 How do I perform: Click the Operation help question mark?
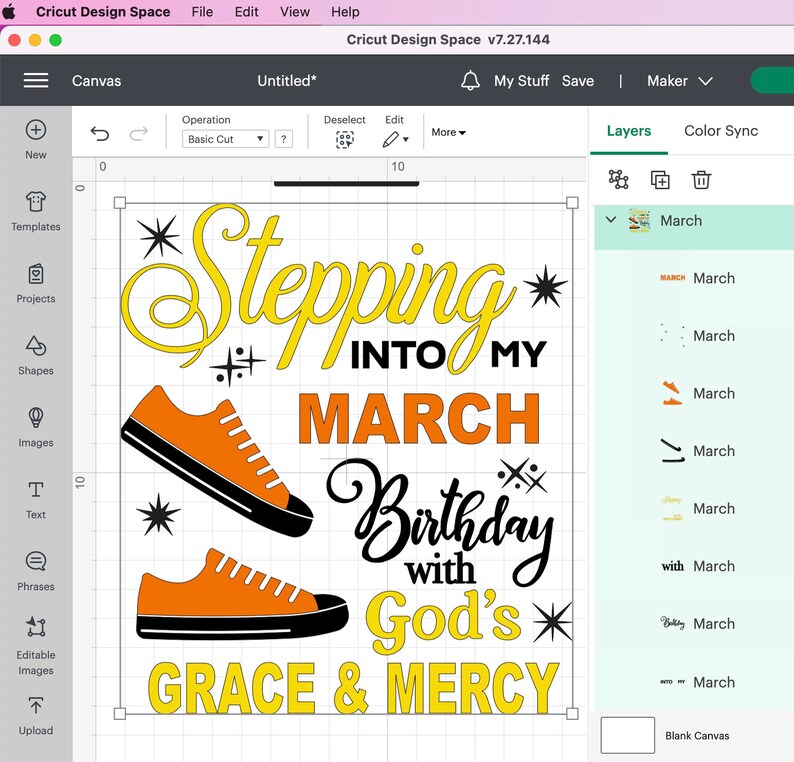click(284, 139)
